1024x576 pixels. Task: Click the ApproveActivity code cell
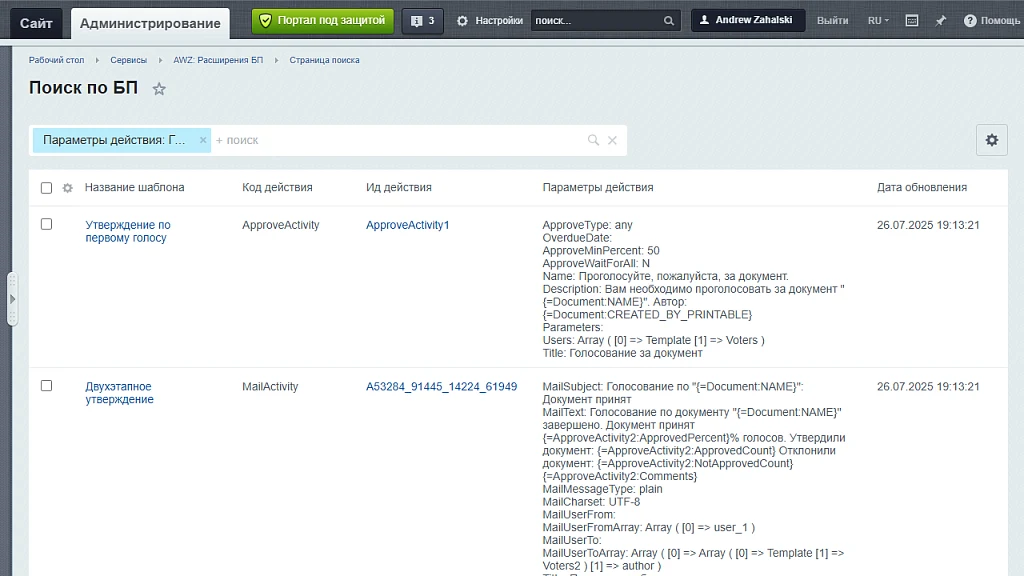point(281,225)
